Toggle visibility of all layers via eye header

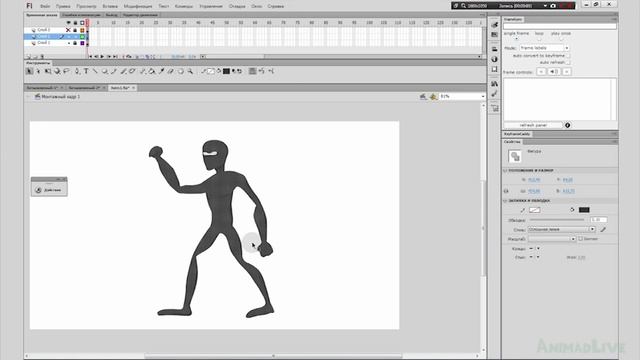[68, 23]
